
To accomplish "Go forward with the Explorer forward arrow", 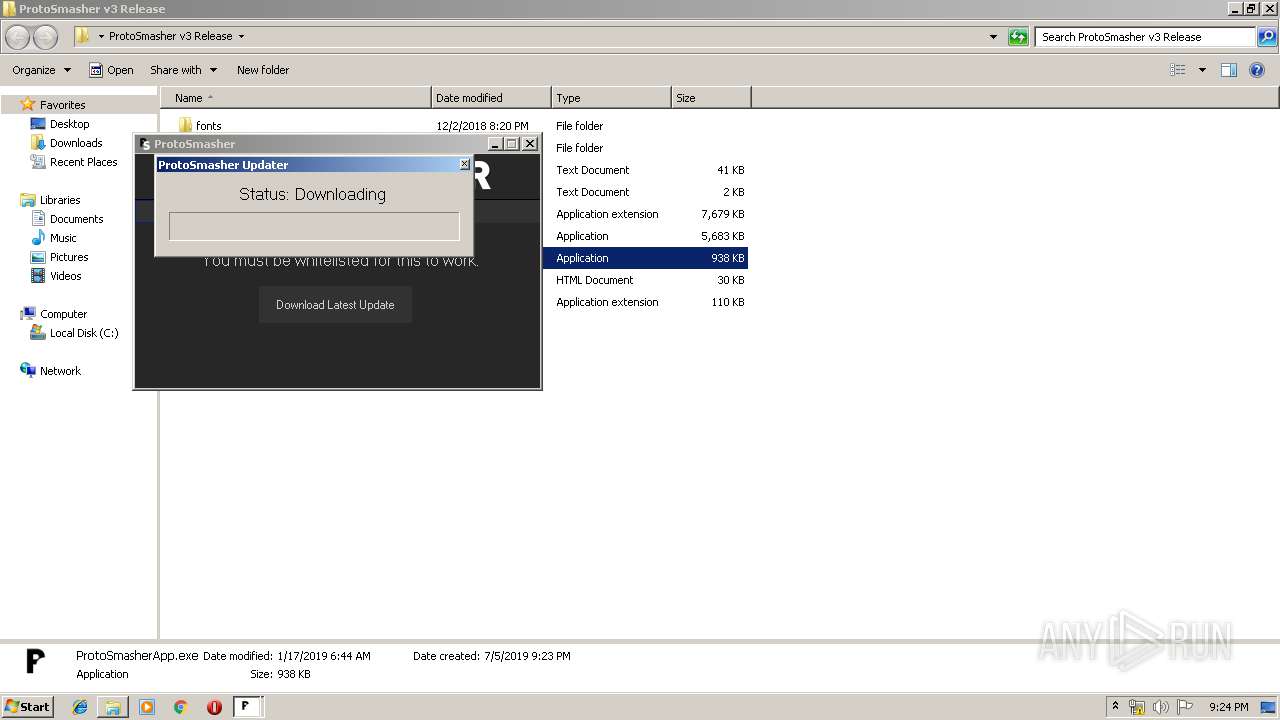I will pos(46,37).
